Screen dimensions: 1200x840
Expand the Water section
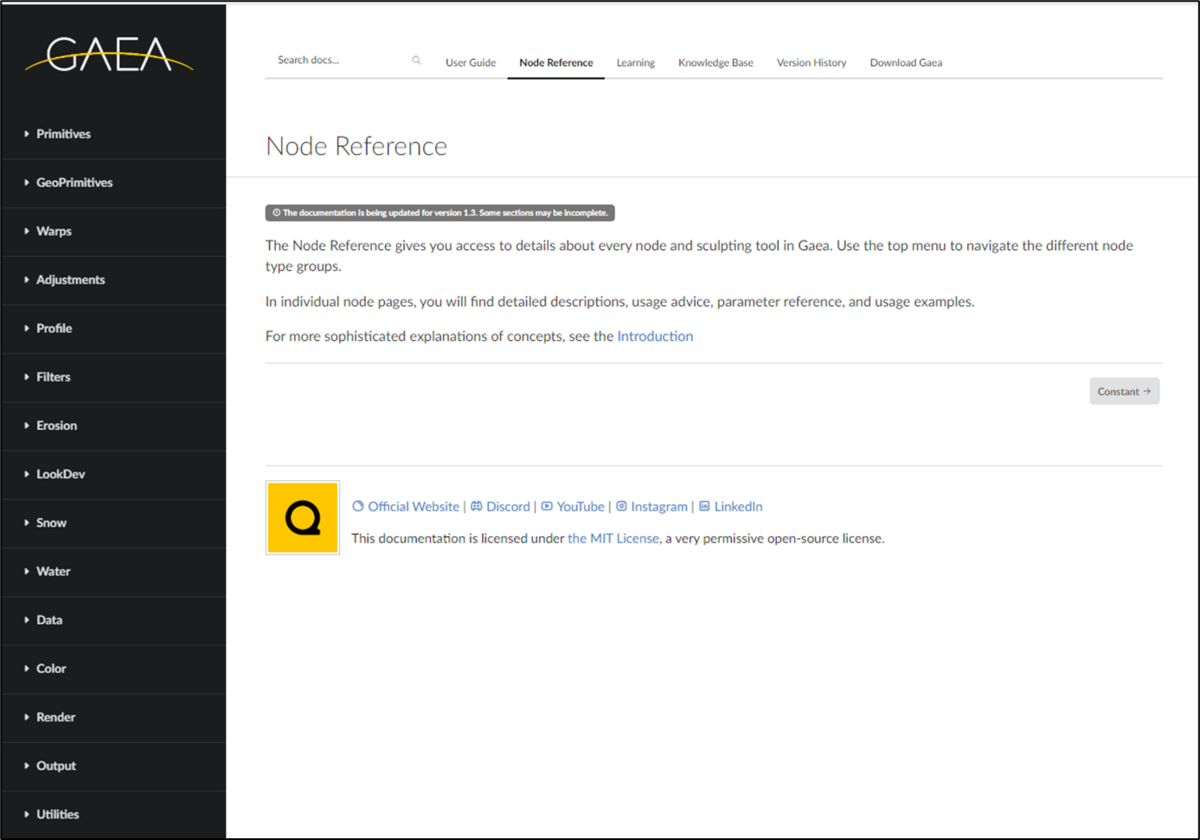click(x=113, y=571)
